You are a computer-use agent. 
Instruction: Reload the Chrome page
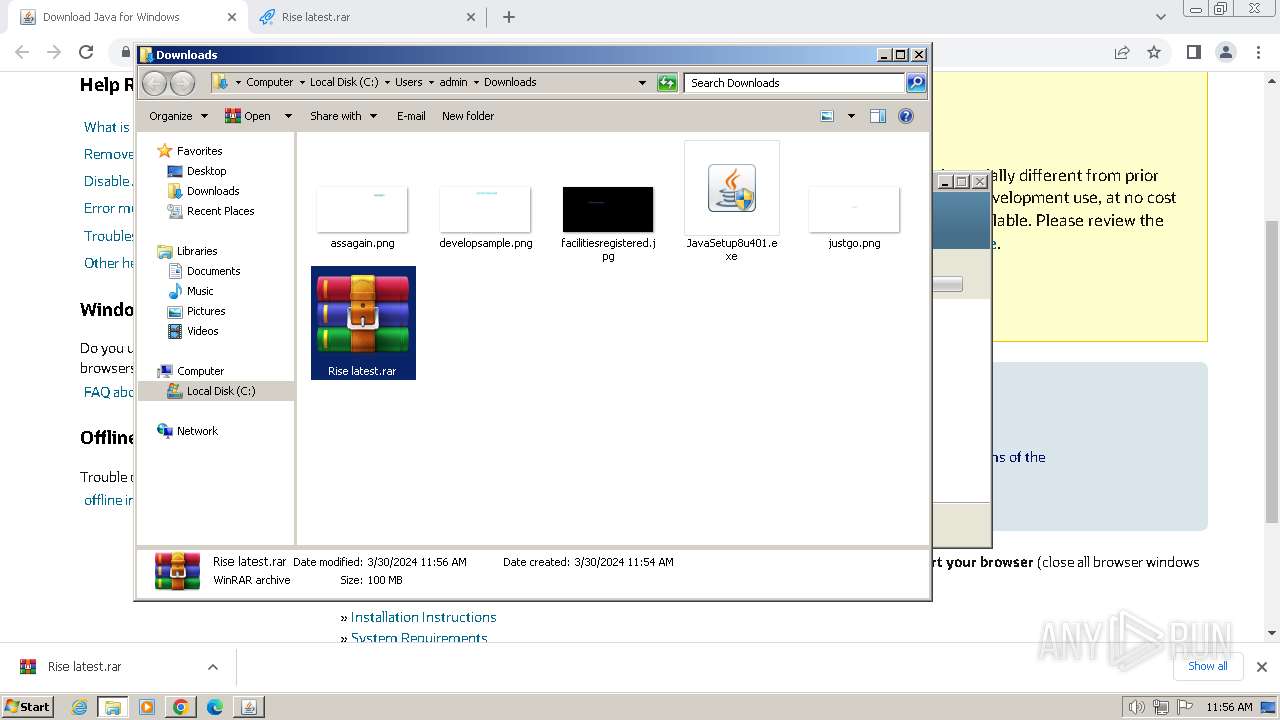click(86, 52)
